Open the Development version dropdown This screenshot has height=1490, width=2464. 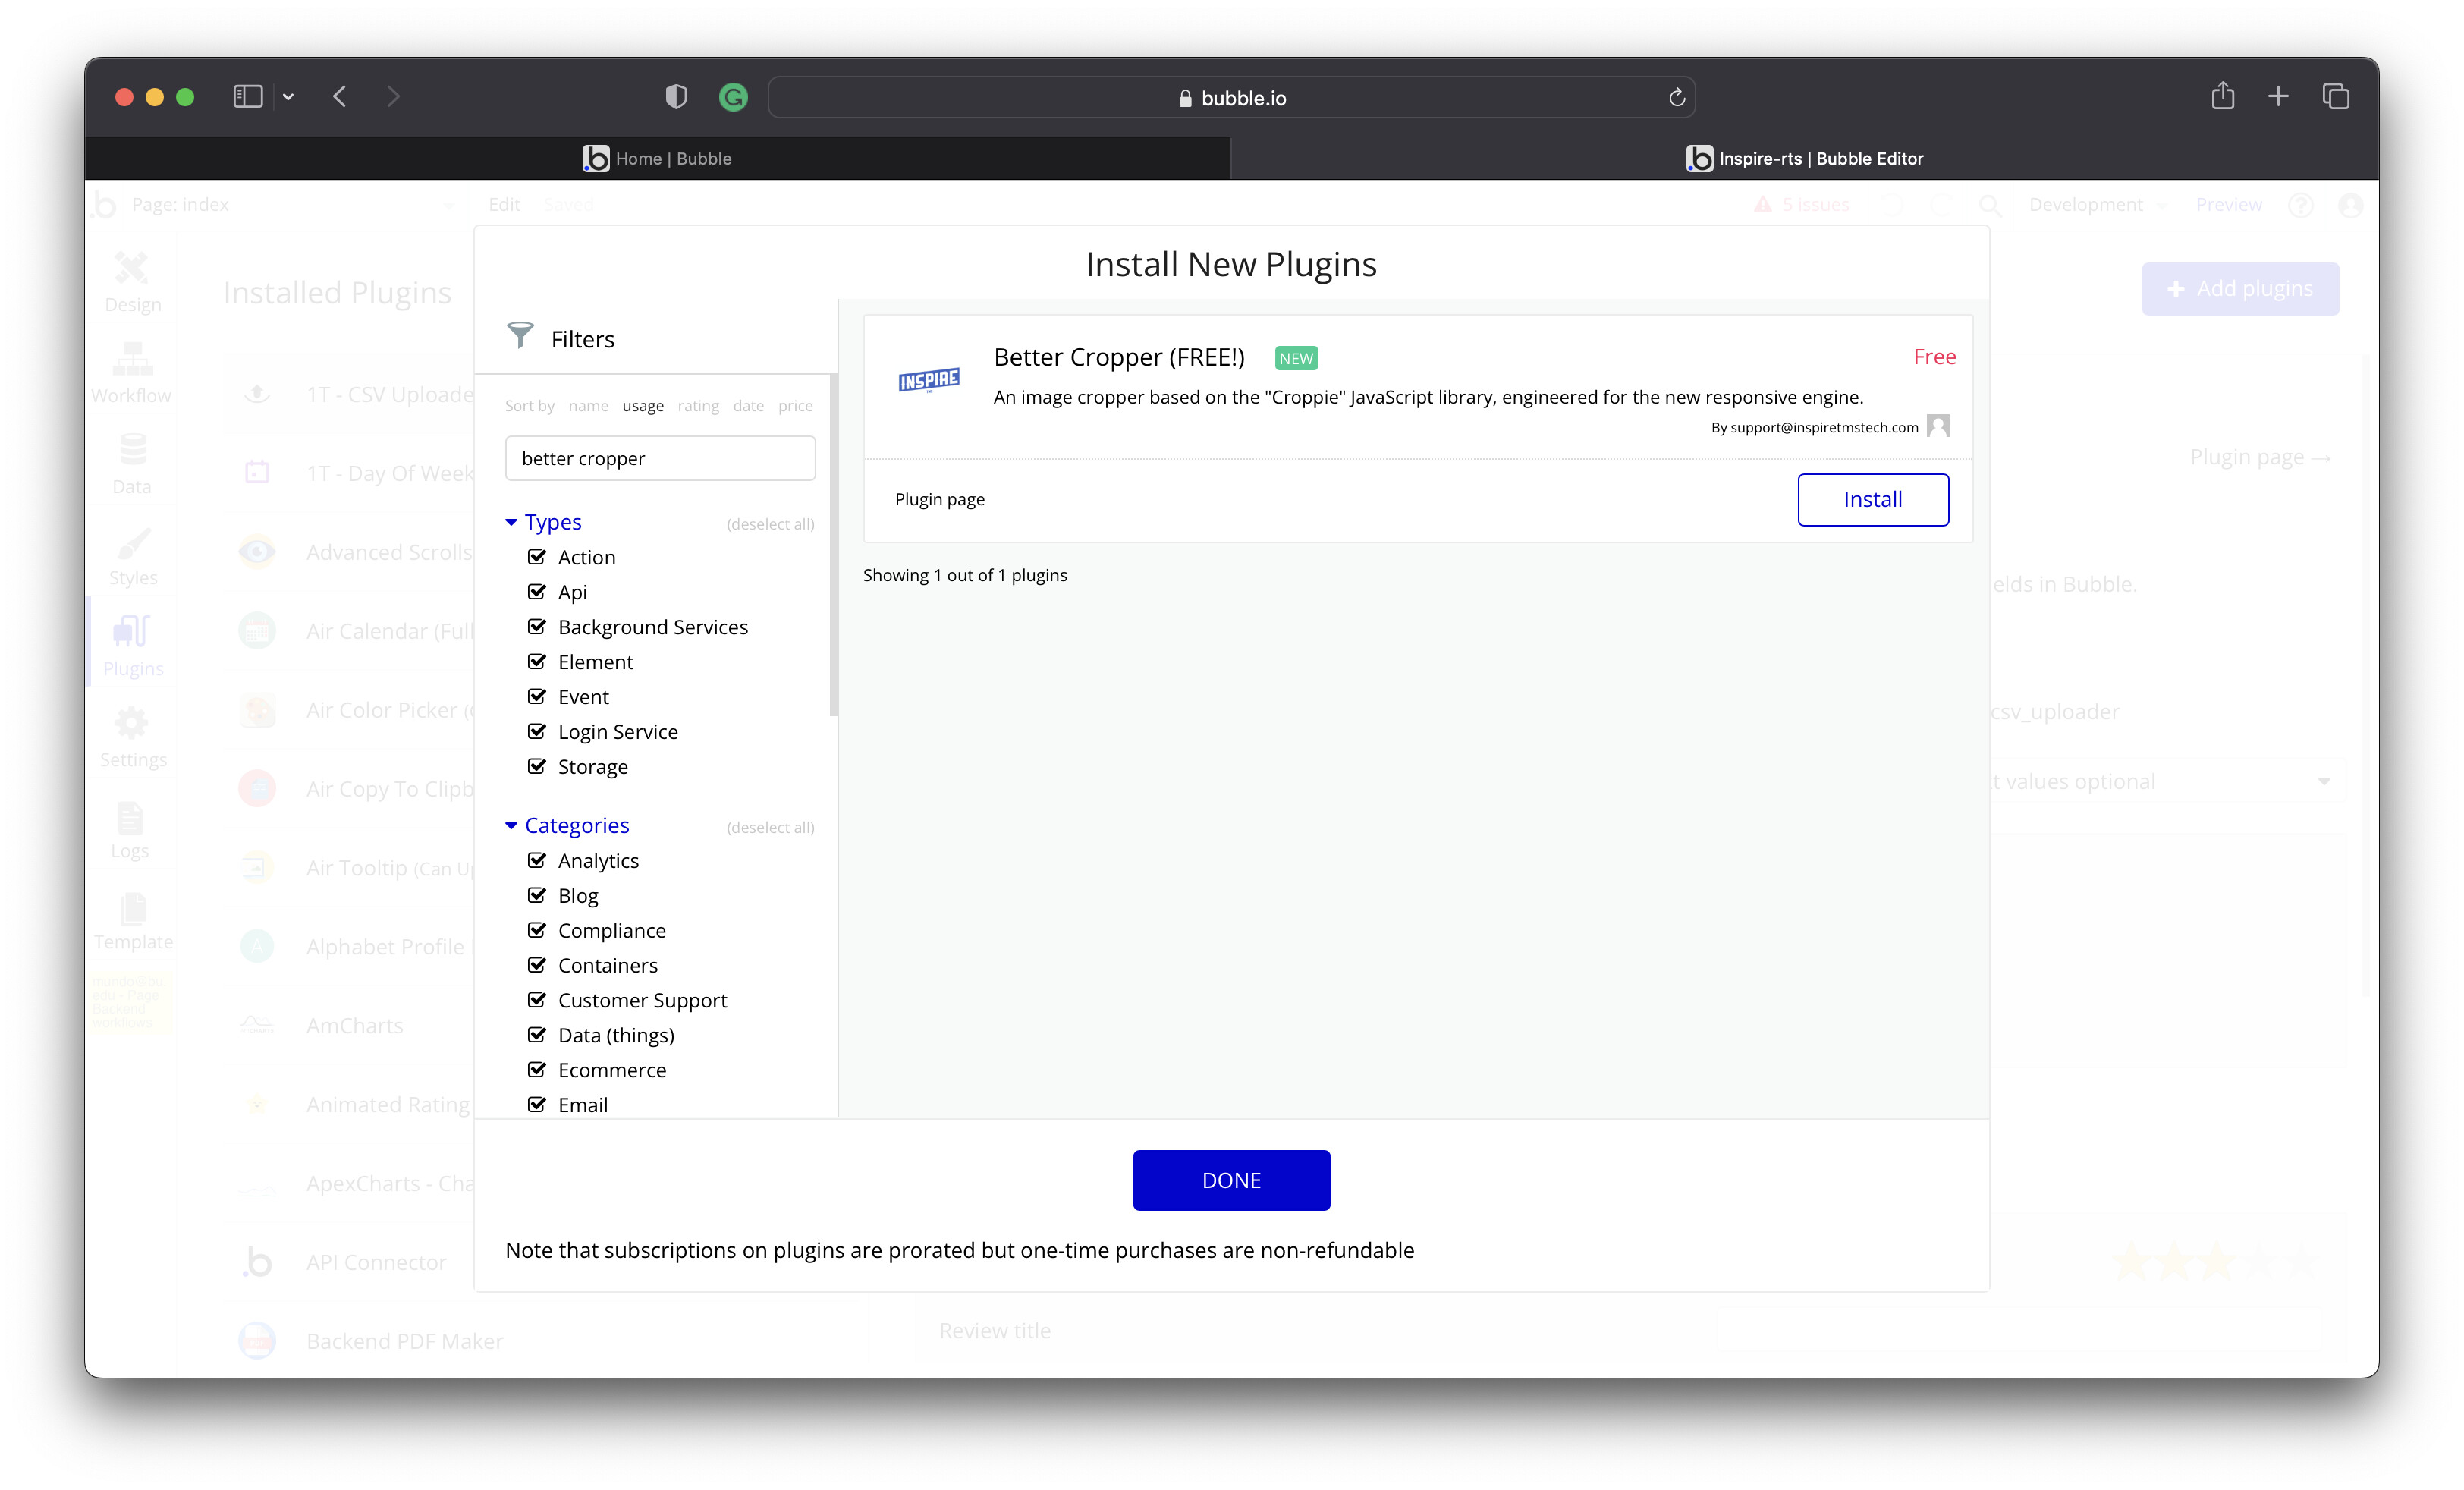pyautogui.click(x=2097, y=205)
